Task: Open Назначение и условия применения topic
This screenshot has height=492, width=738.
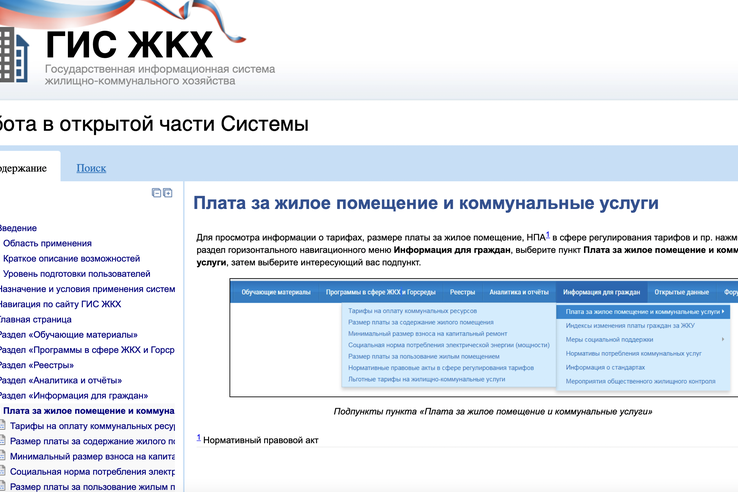Action: [x=87, y=289]
